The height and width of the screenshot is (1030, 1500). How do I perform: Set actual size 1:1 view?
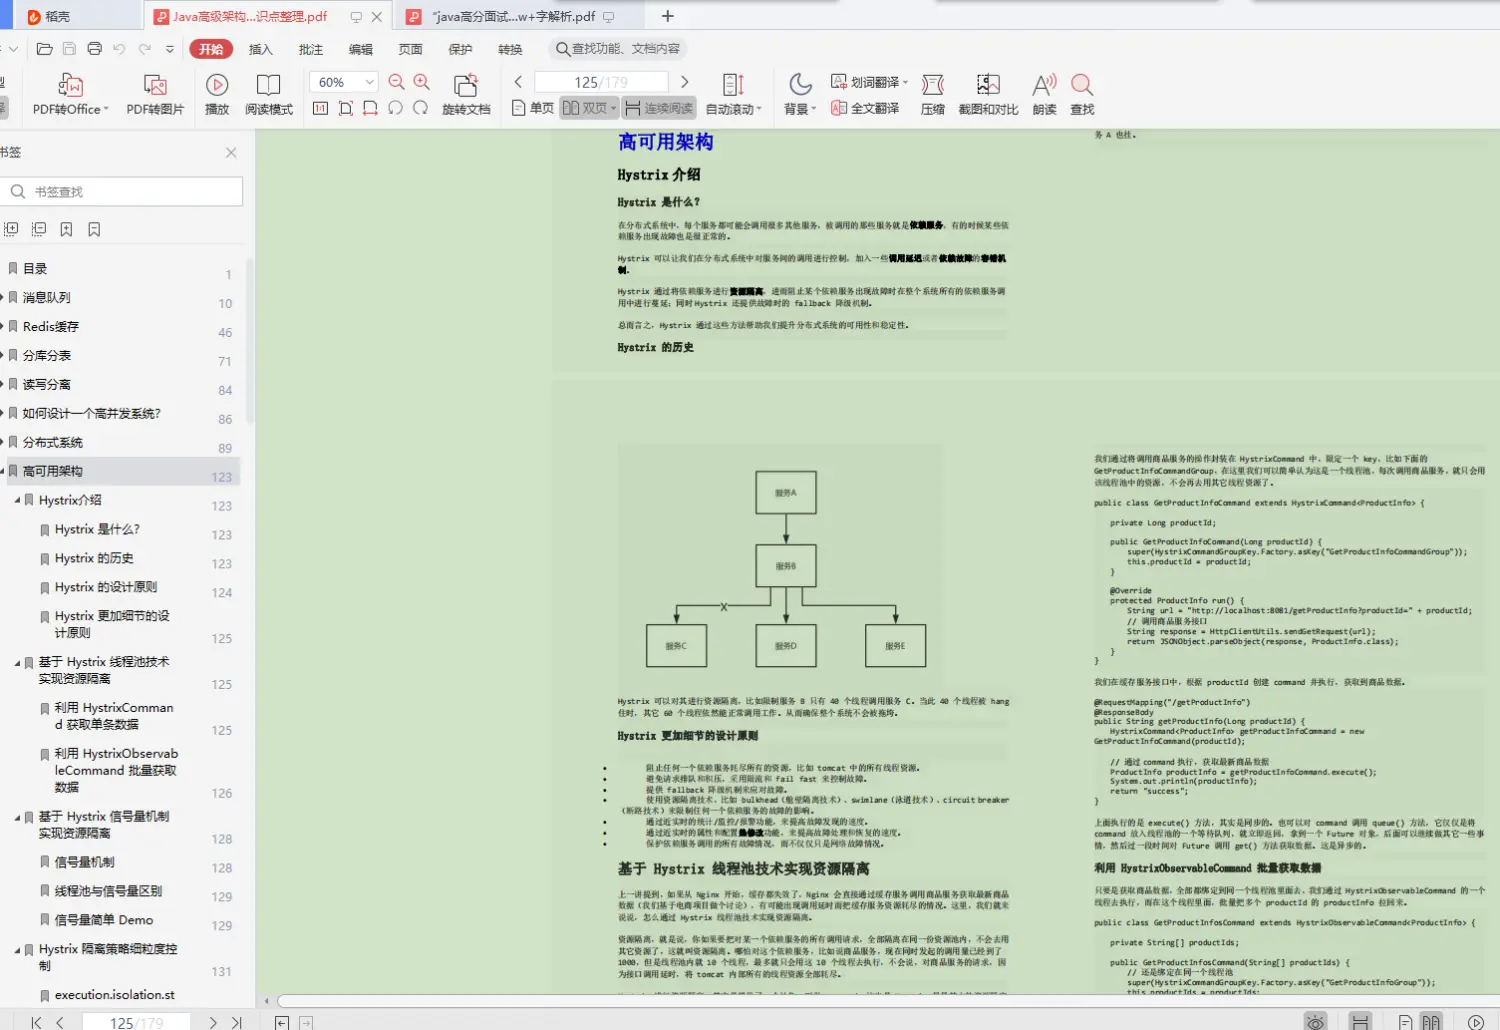tap(320, 108)
